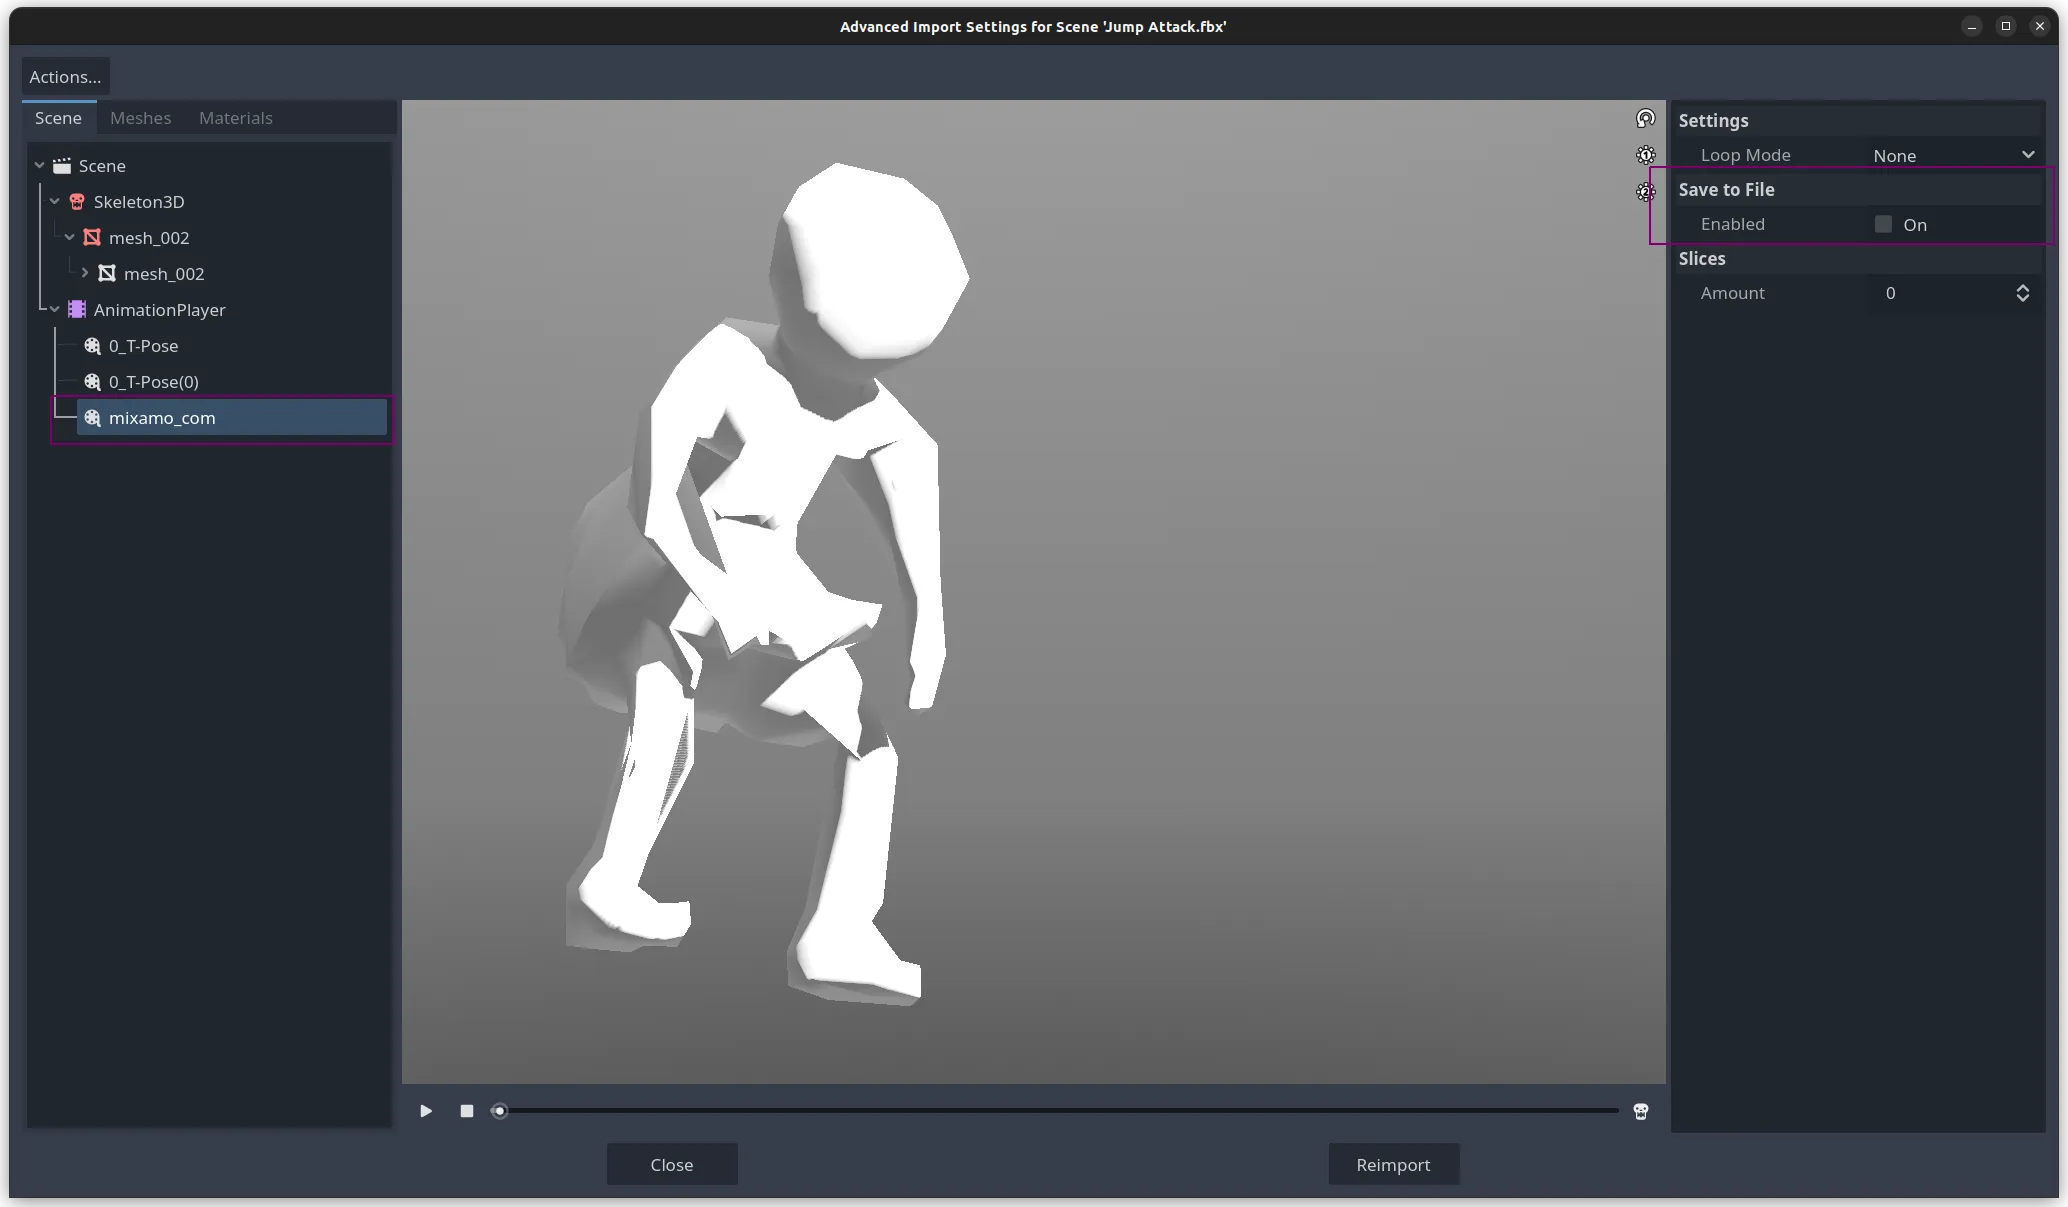The width and height of the screenshot is (2068, 1207).
Task: Select the AnimationPlayer node
Action: [x=159, y=310]
